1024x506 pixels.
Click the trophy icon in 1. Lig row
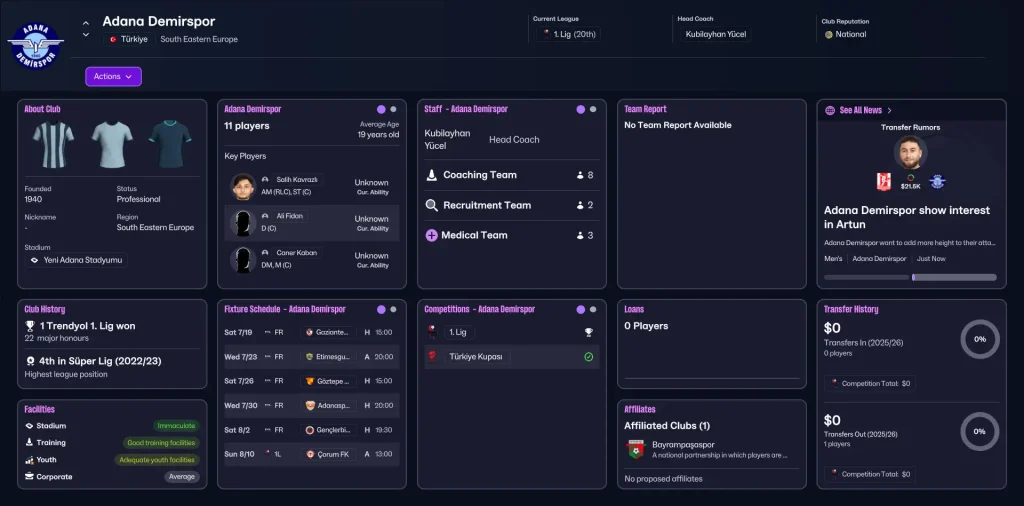(588, 332)
